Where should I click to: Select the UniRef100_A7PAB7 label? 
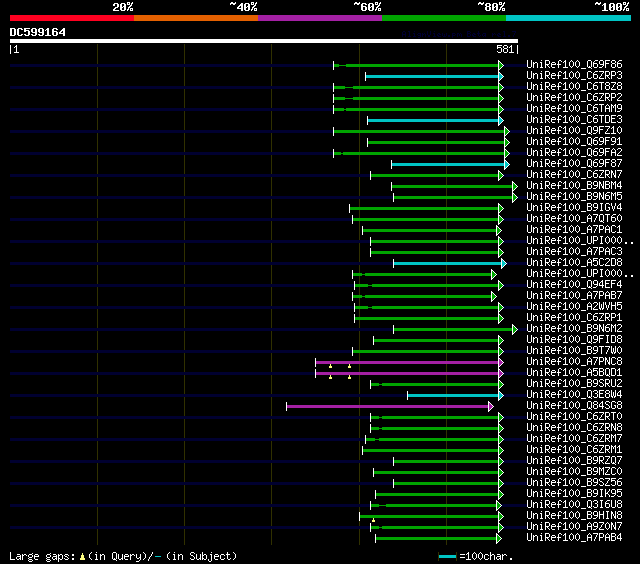(x=574, y=296)
